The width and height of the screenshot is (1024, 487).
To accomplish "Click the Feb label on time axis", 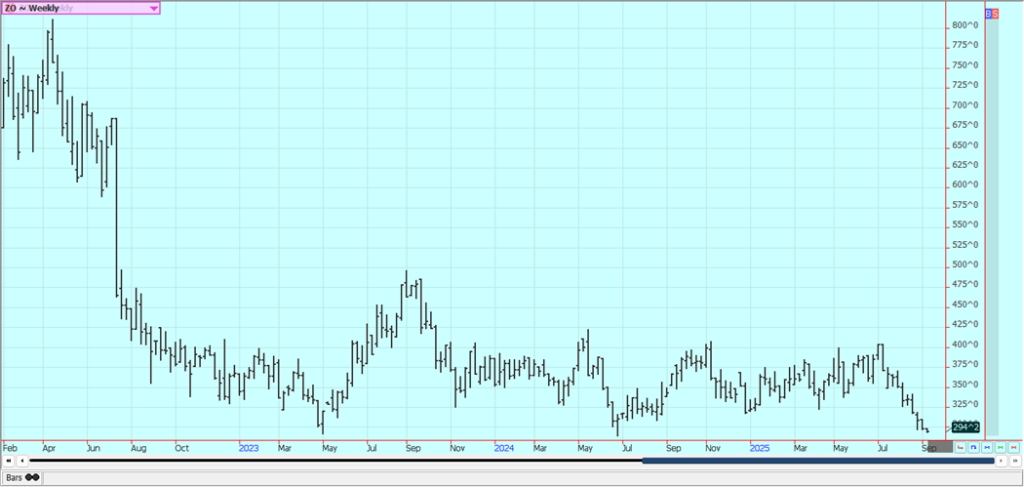I will (x=10, y=449).
